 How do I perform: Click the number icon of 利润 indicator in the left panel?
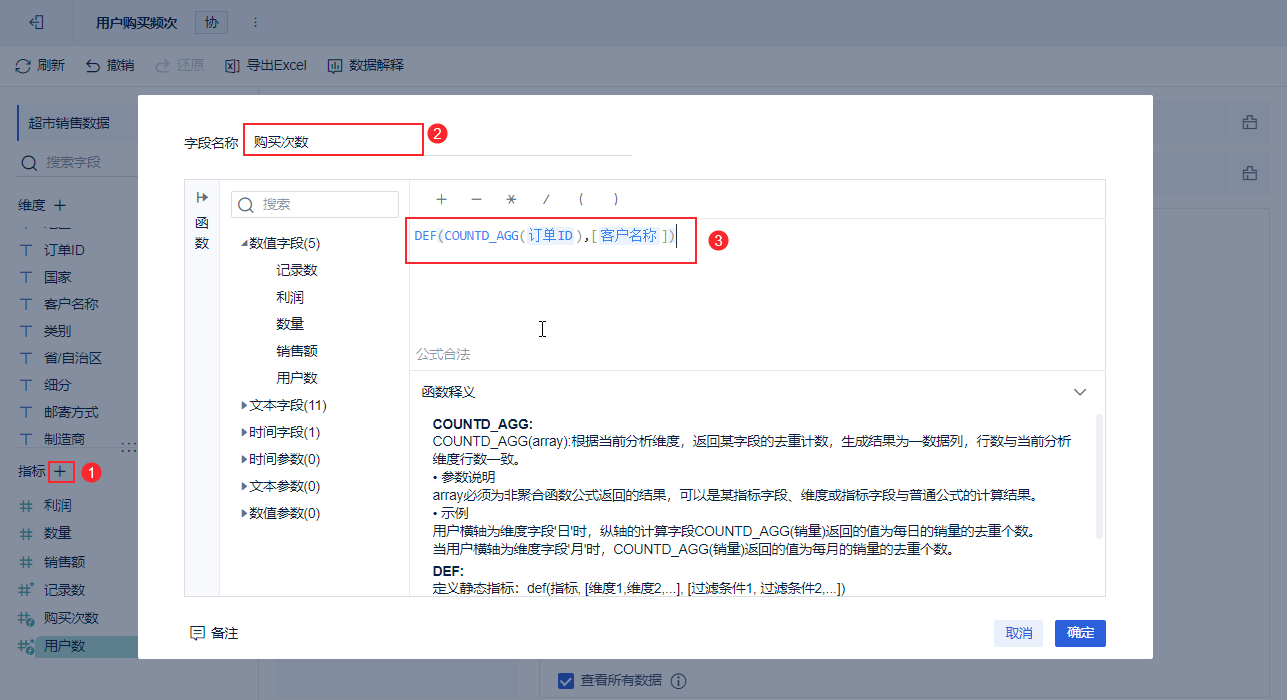pos(27,506)
